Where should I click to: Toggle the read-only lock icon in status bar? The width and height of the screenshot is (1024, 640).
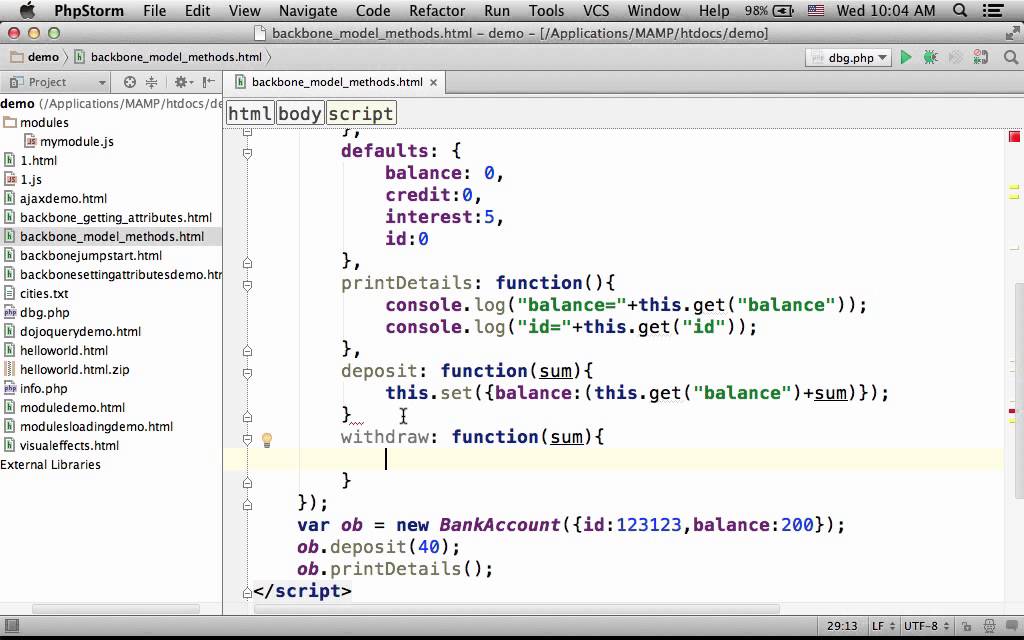coord(967,626)
